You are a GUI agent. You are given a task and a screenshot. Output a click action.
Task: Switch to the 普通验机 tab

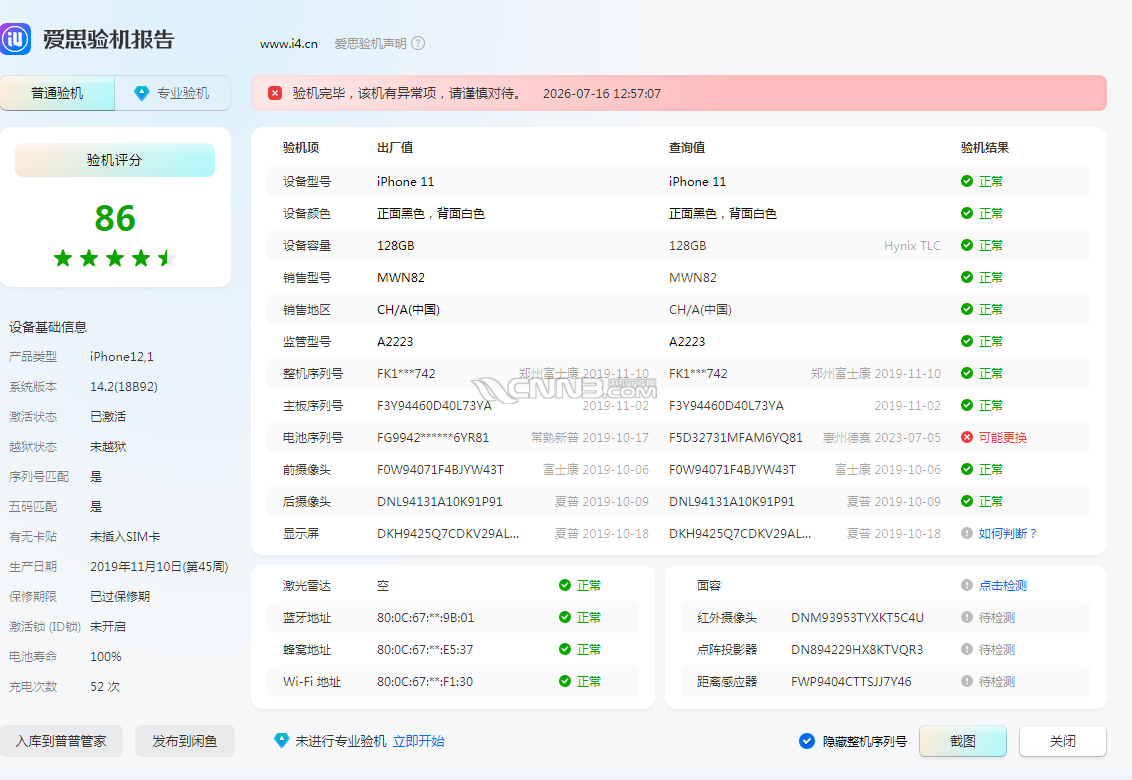click(x=57, y=93)
